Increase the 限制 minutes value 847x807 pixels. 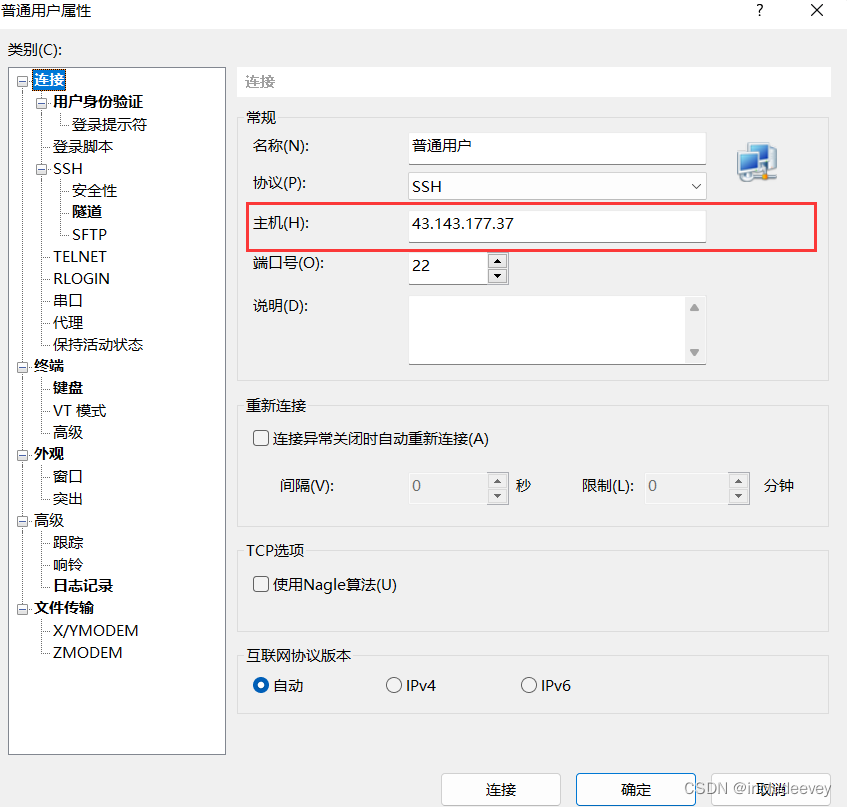pyautogui.click(x=738, y=481)
